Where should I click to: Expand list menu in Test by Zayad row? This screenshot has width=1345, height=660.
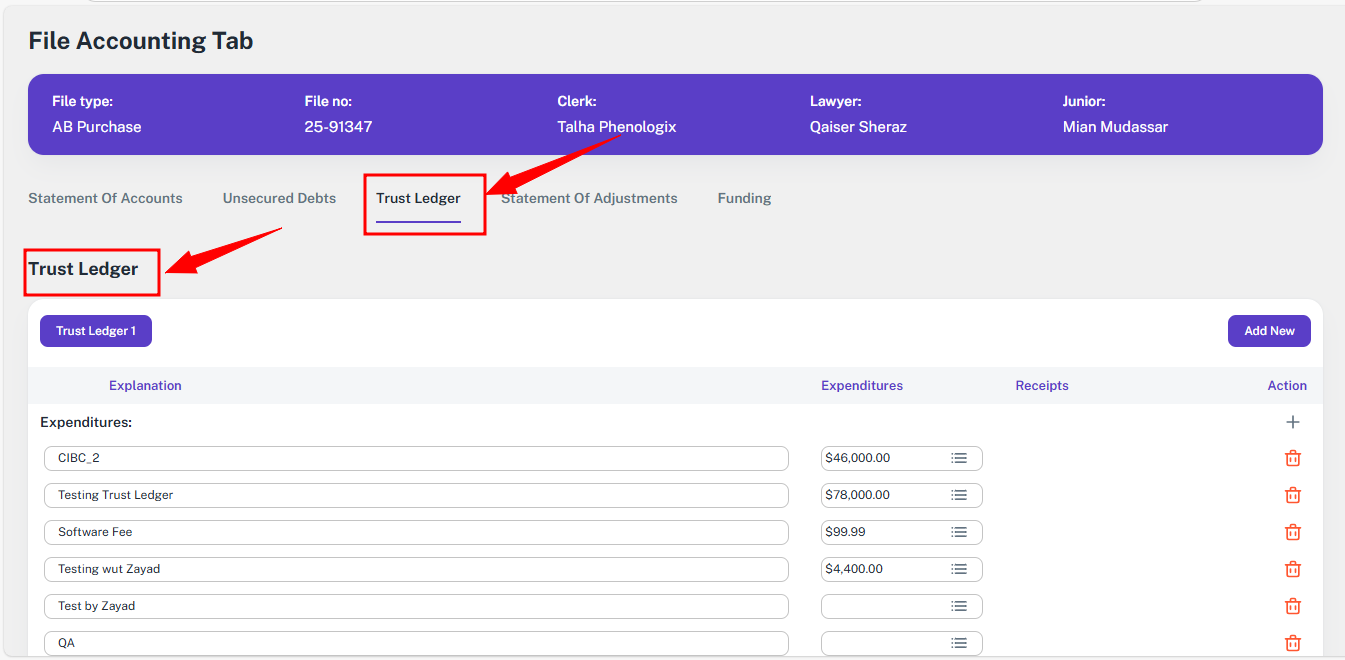pyautogui.click(x=958, y=606)
